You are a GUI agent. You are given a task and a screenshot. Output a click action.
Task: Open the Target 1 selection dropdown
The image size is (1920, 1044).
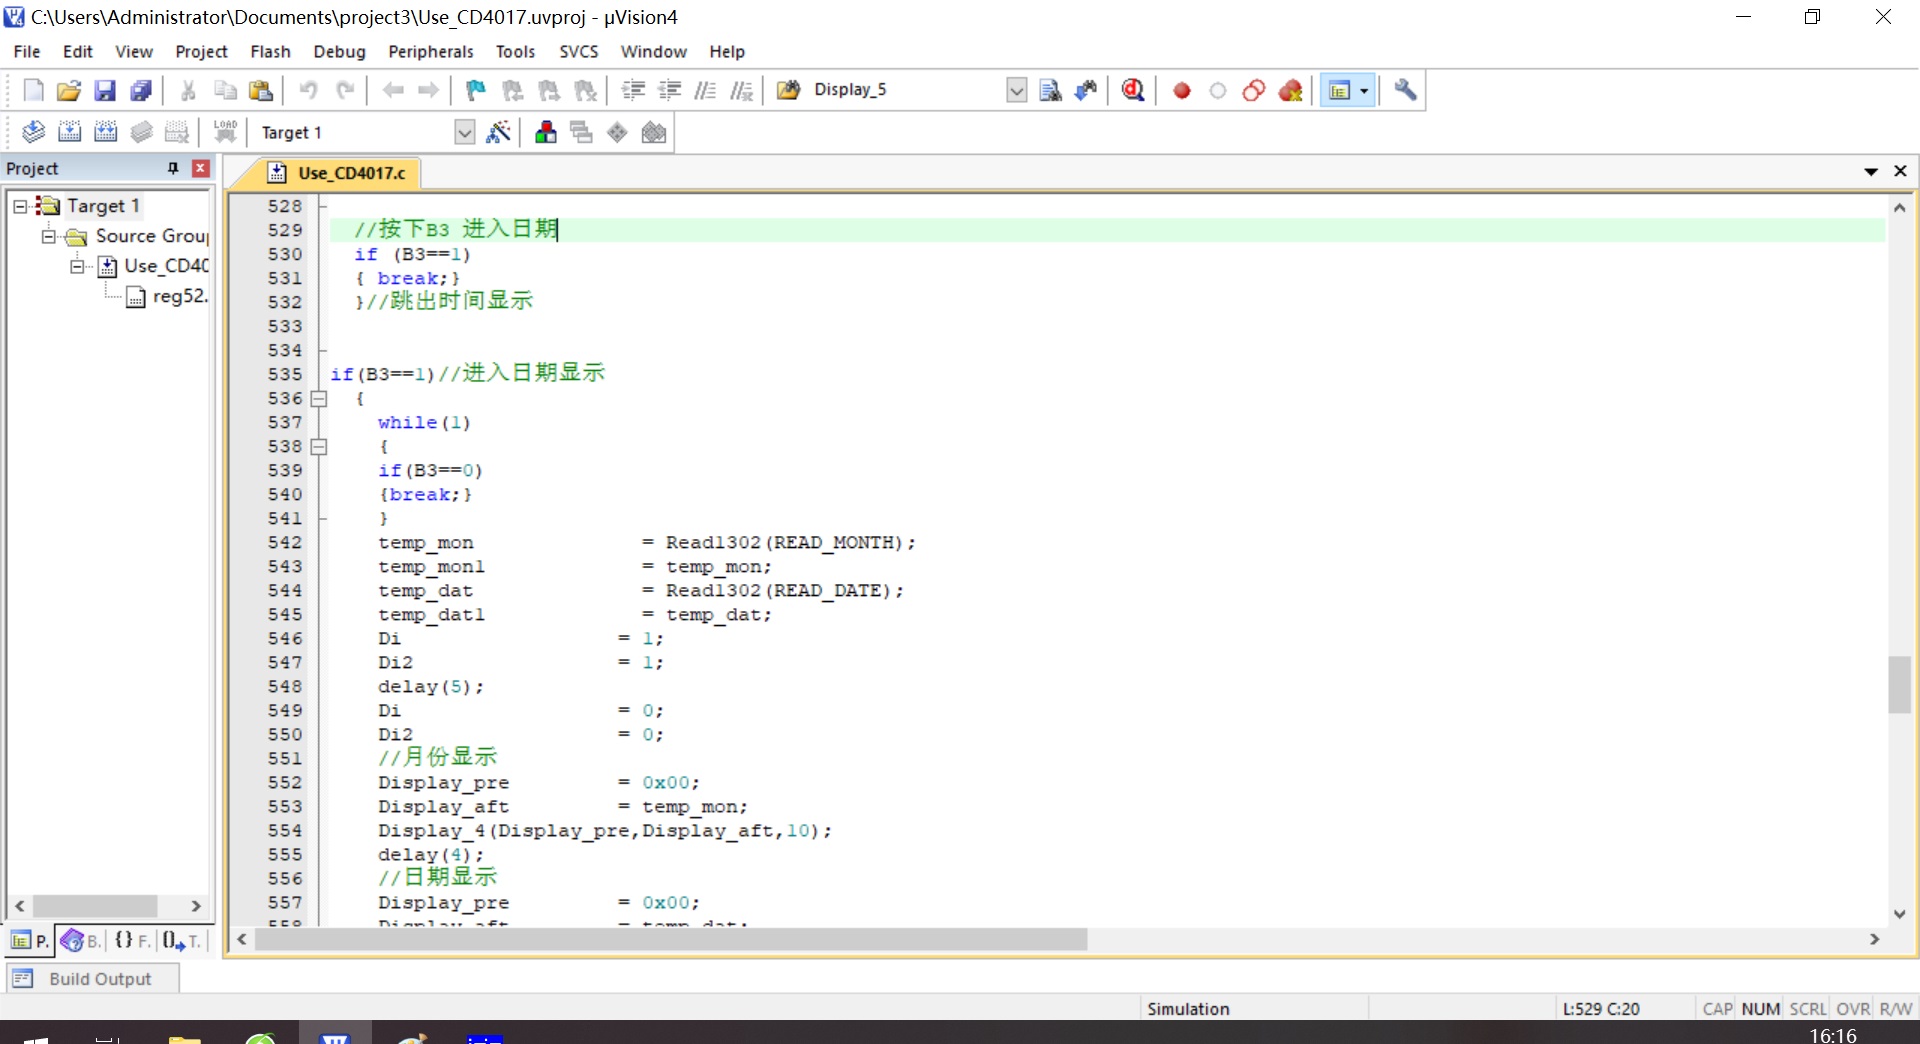pos(464,132)
